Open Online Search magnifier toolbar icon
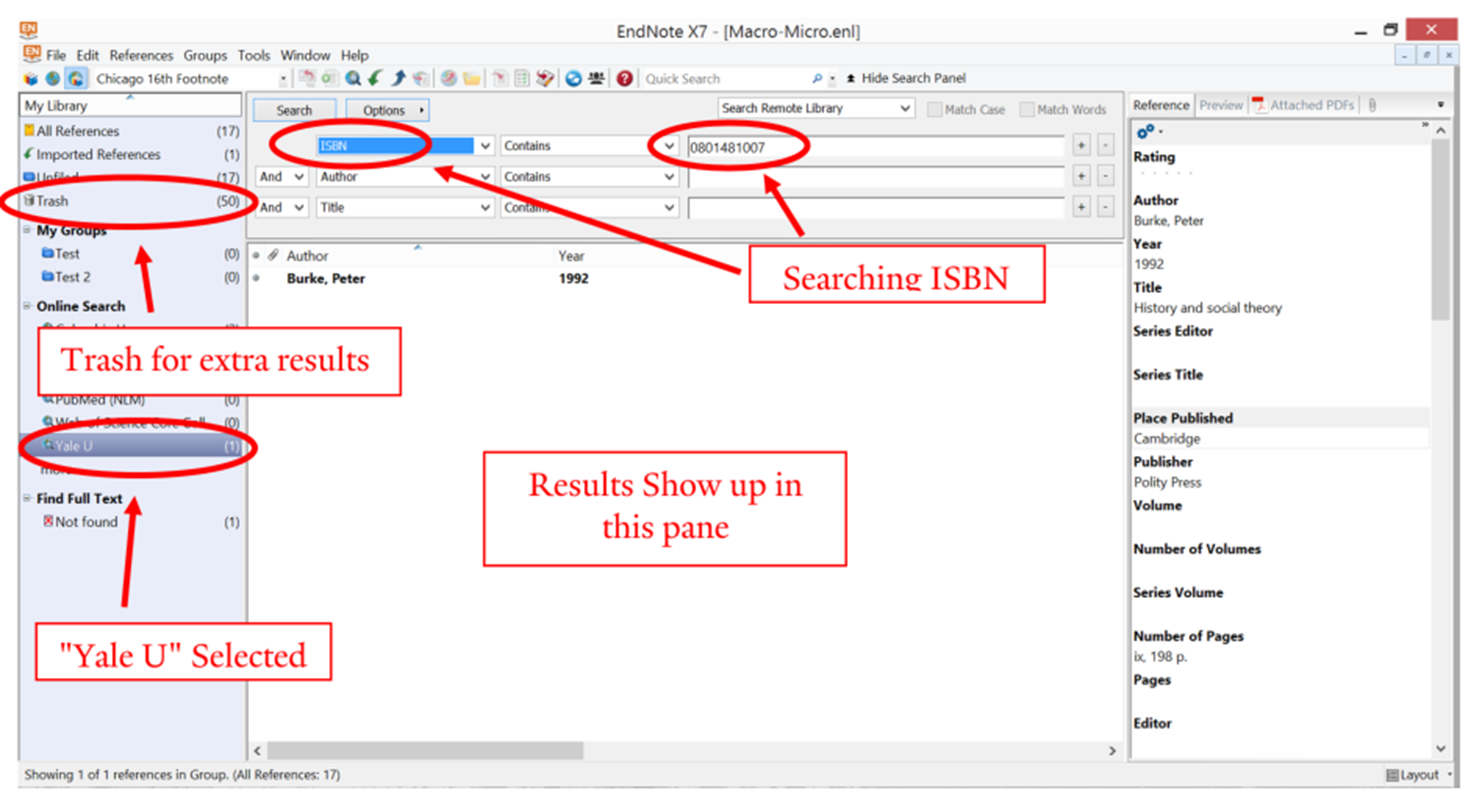Image resolution: width=1471 pixels, height=799 pixels. 353,79
